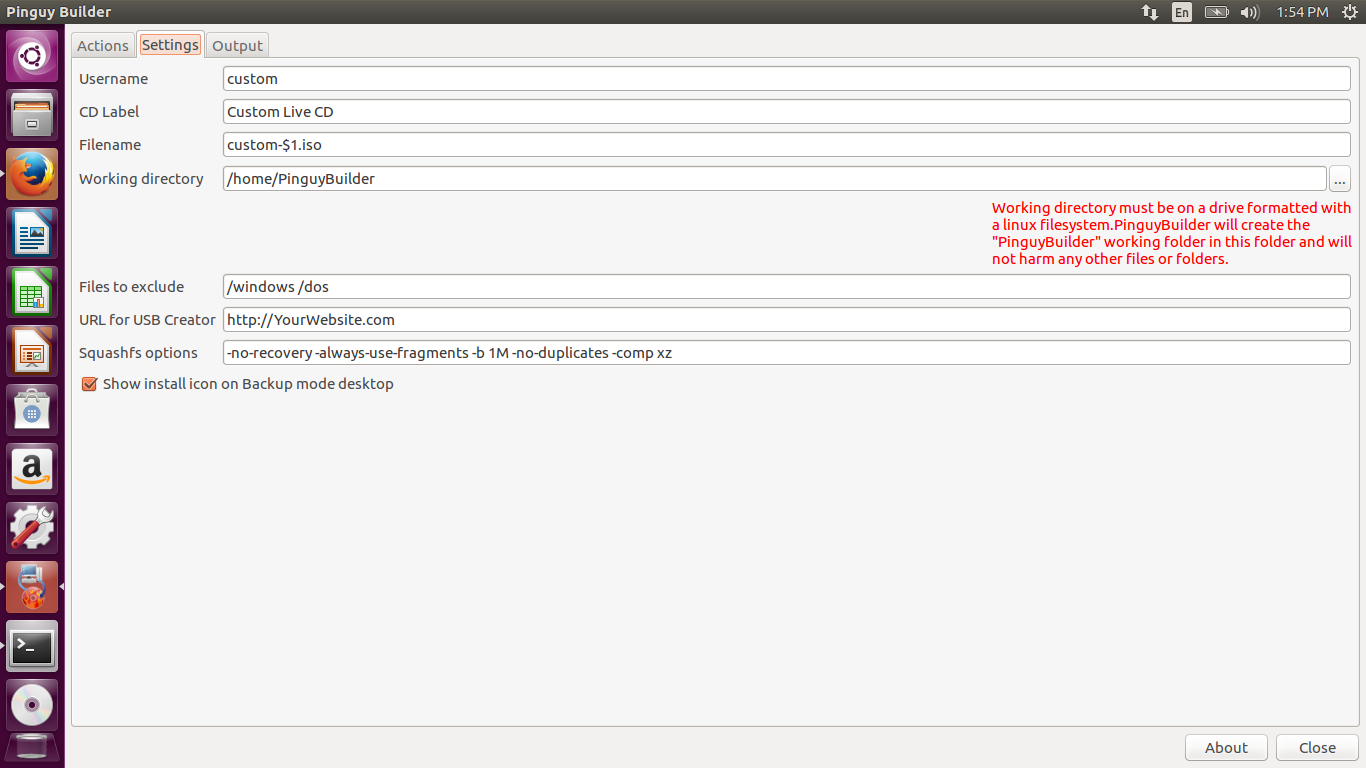Screen dimensions: 1366x768
Task: Open LibreOffice Impress presentation icon
Action: tap(32, 351)
